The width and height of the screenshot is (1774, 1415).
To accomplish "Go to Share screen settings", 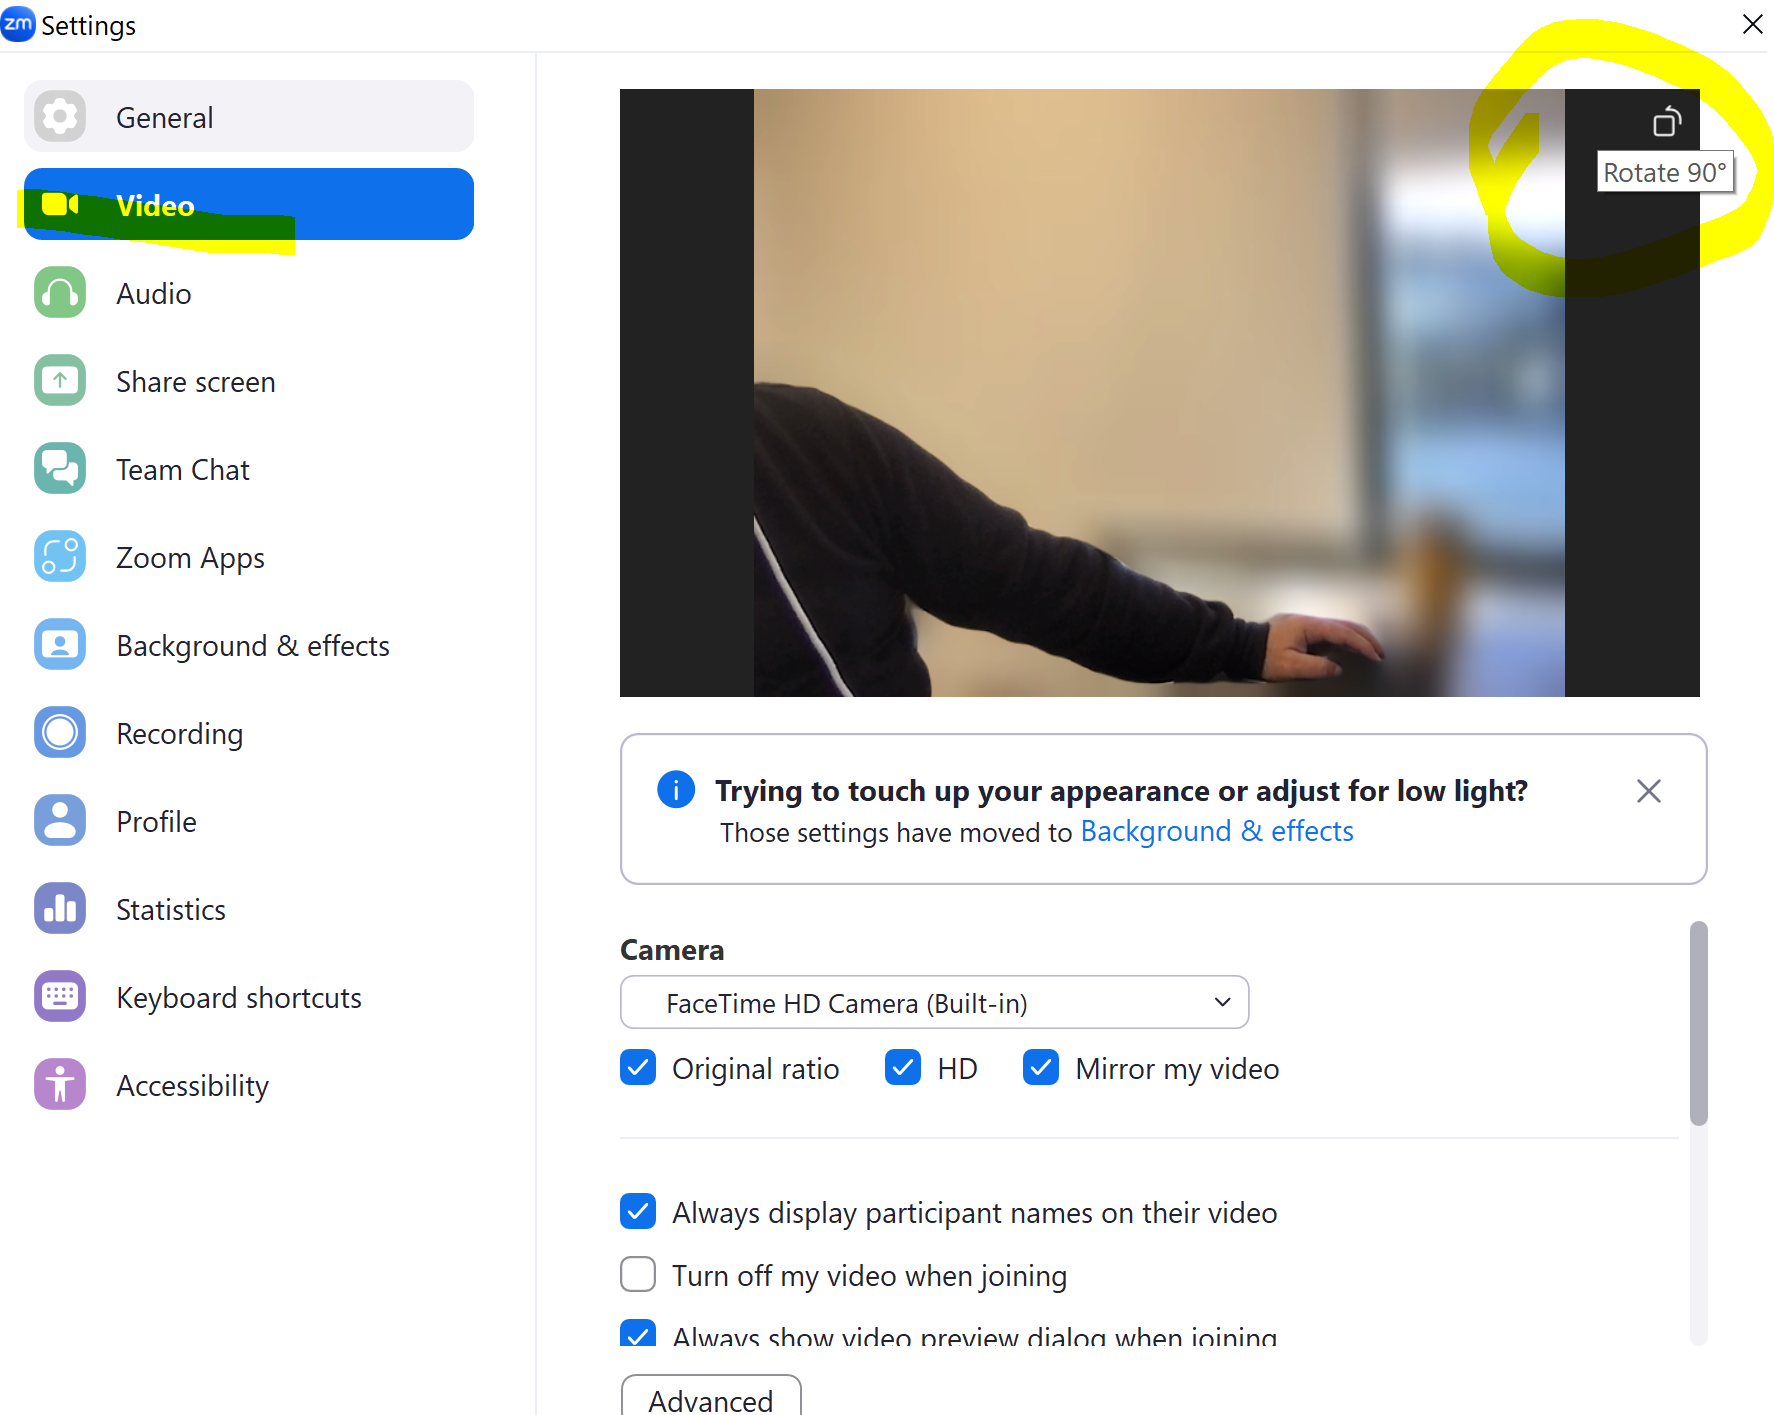I will coord(249,381).
